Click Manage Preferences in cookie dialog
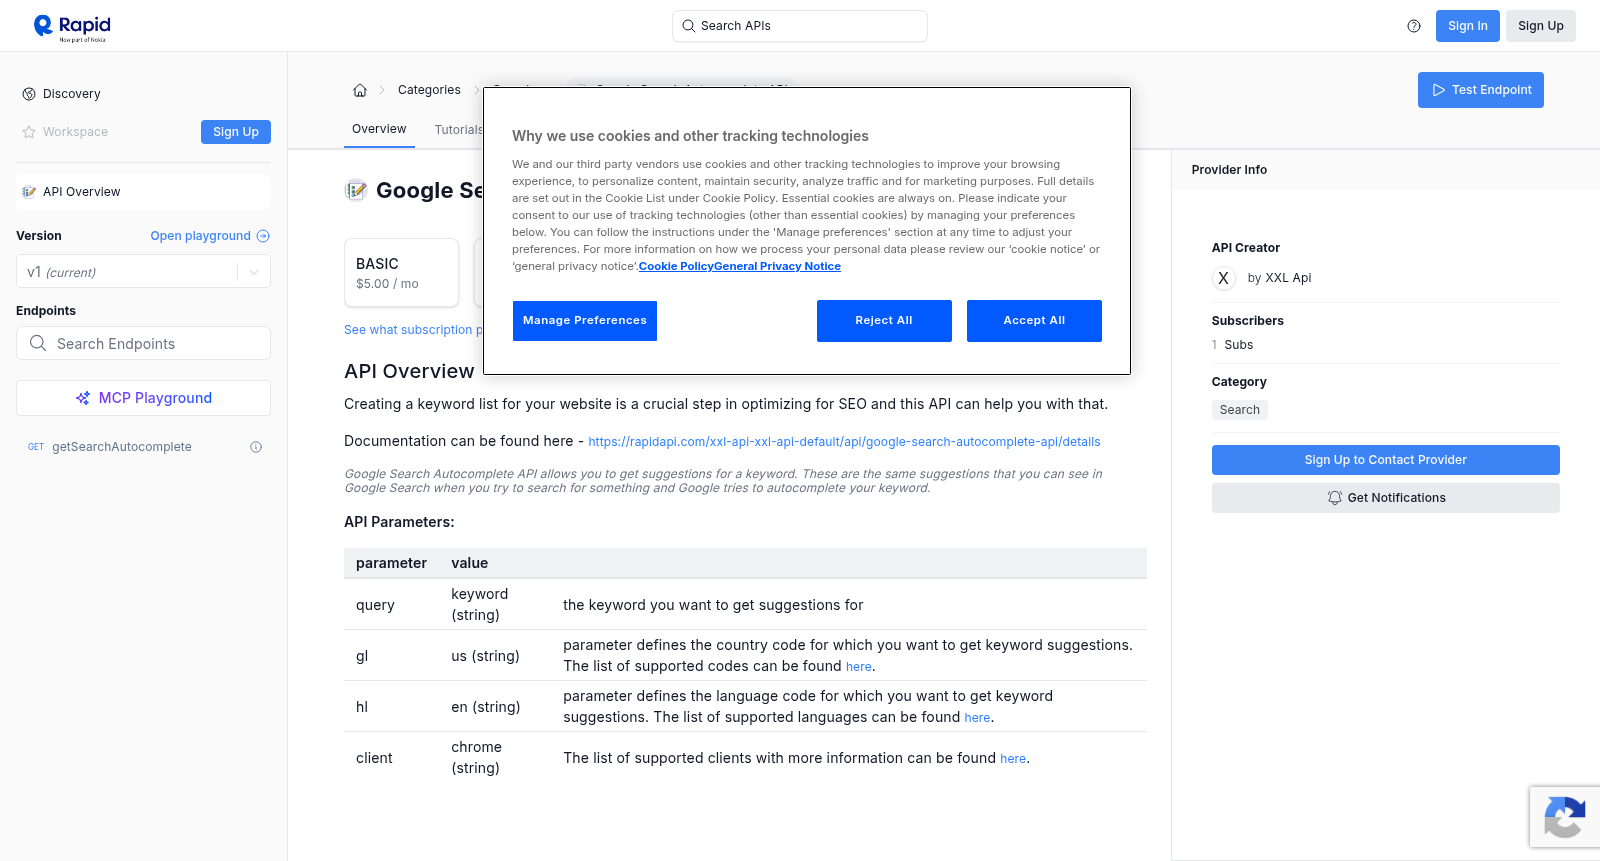This screenshot has height=861, width=1600. click(585, 321)
